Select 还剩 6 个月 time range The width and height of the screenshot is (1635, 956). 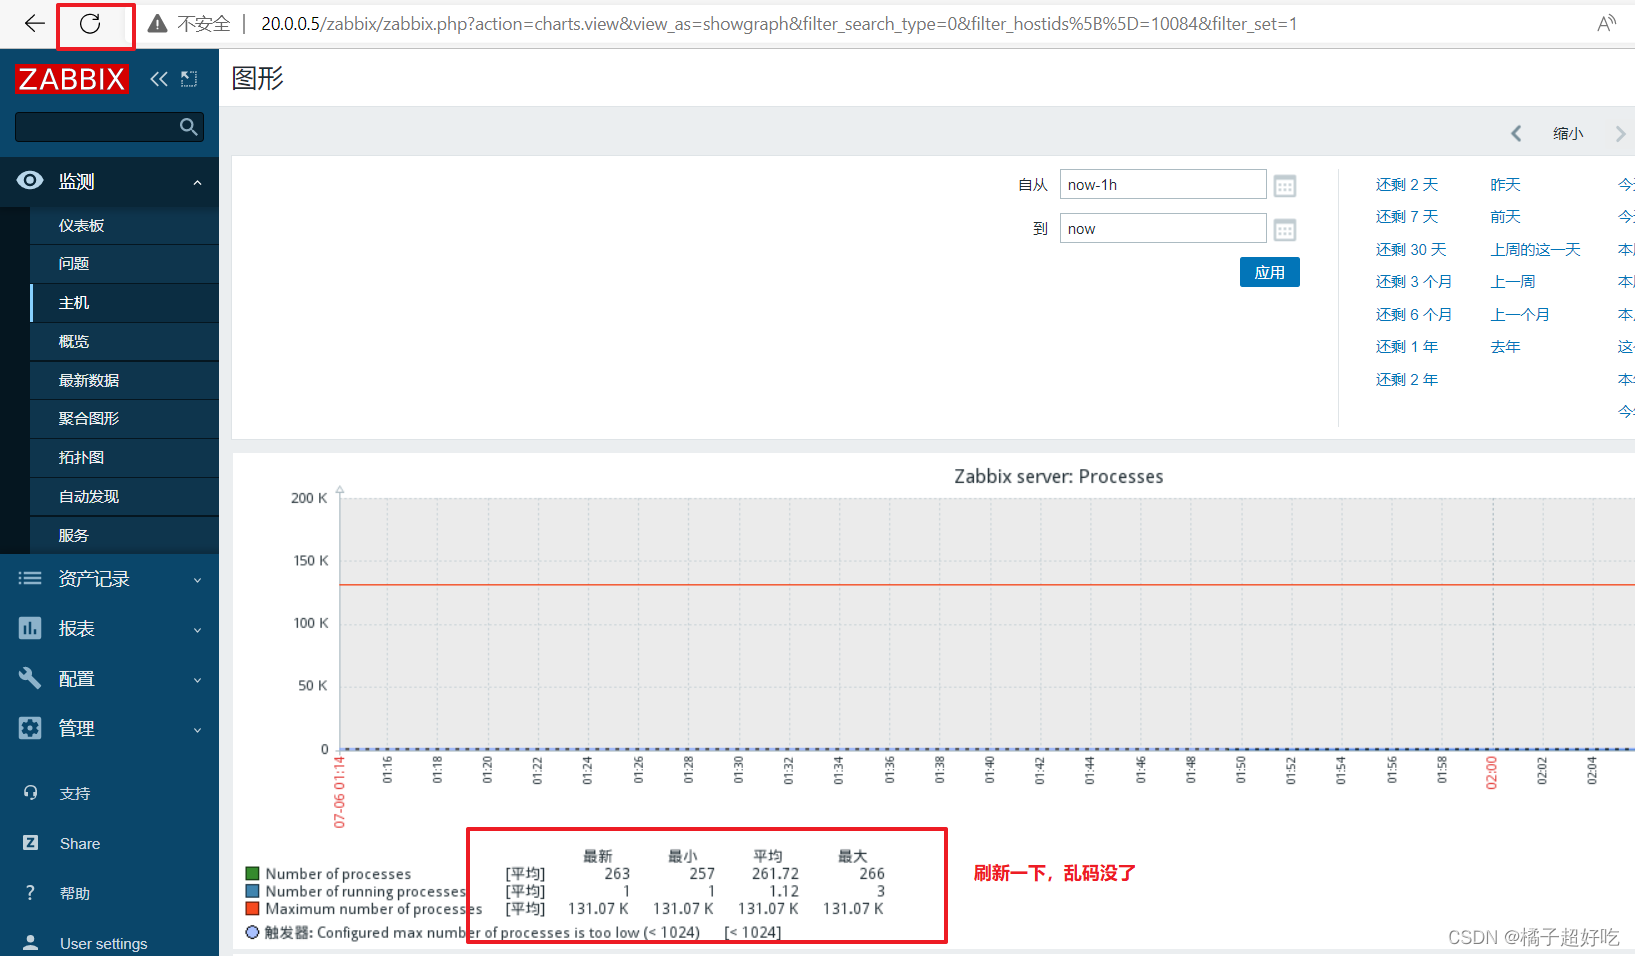[1414, 315]
